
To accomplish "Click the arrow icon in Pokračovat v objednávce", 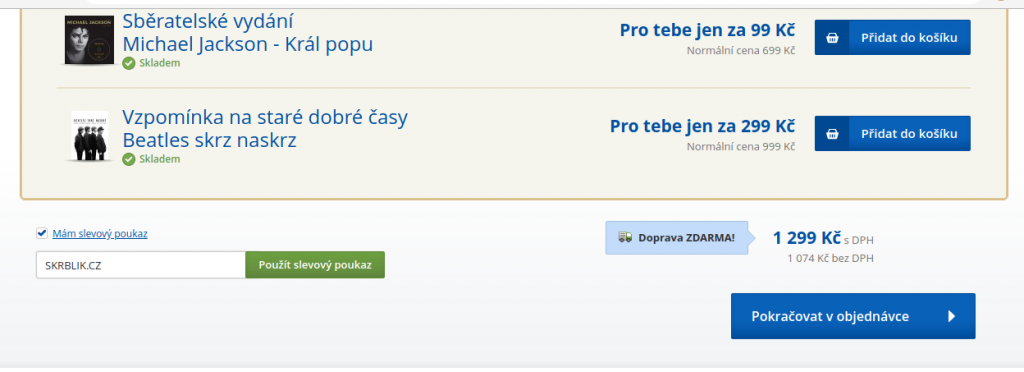I will (x=952, y=317).
